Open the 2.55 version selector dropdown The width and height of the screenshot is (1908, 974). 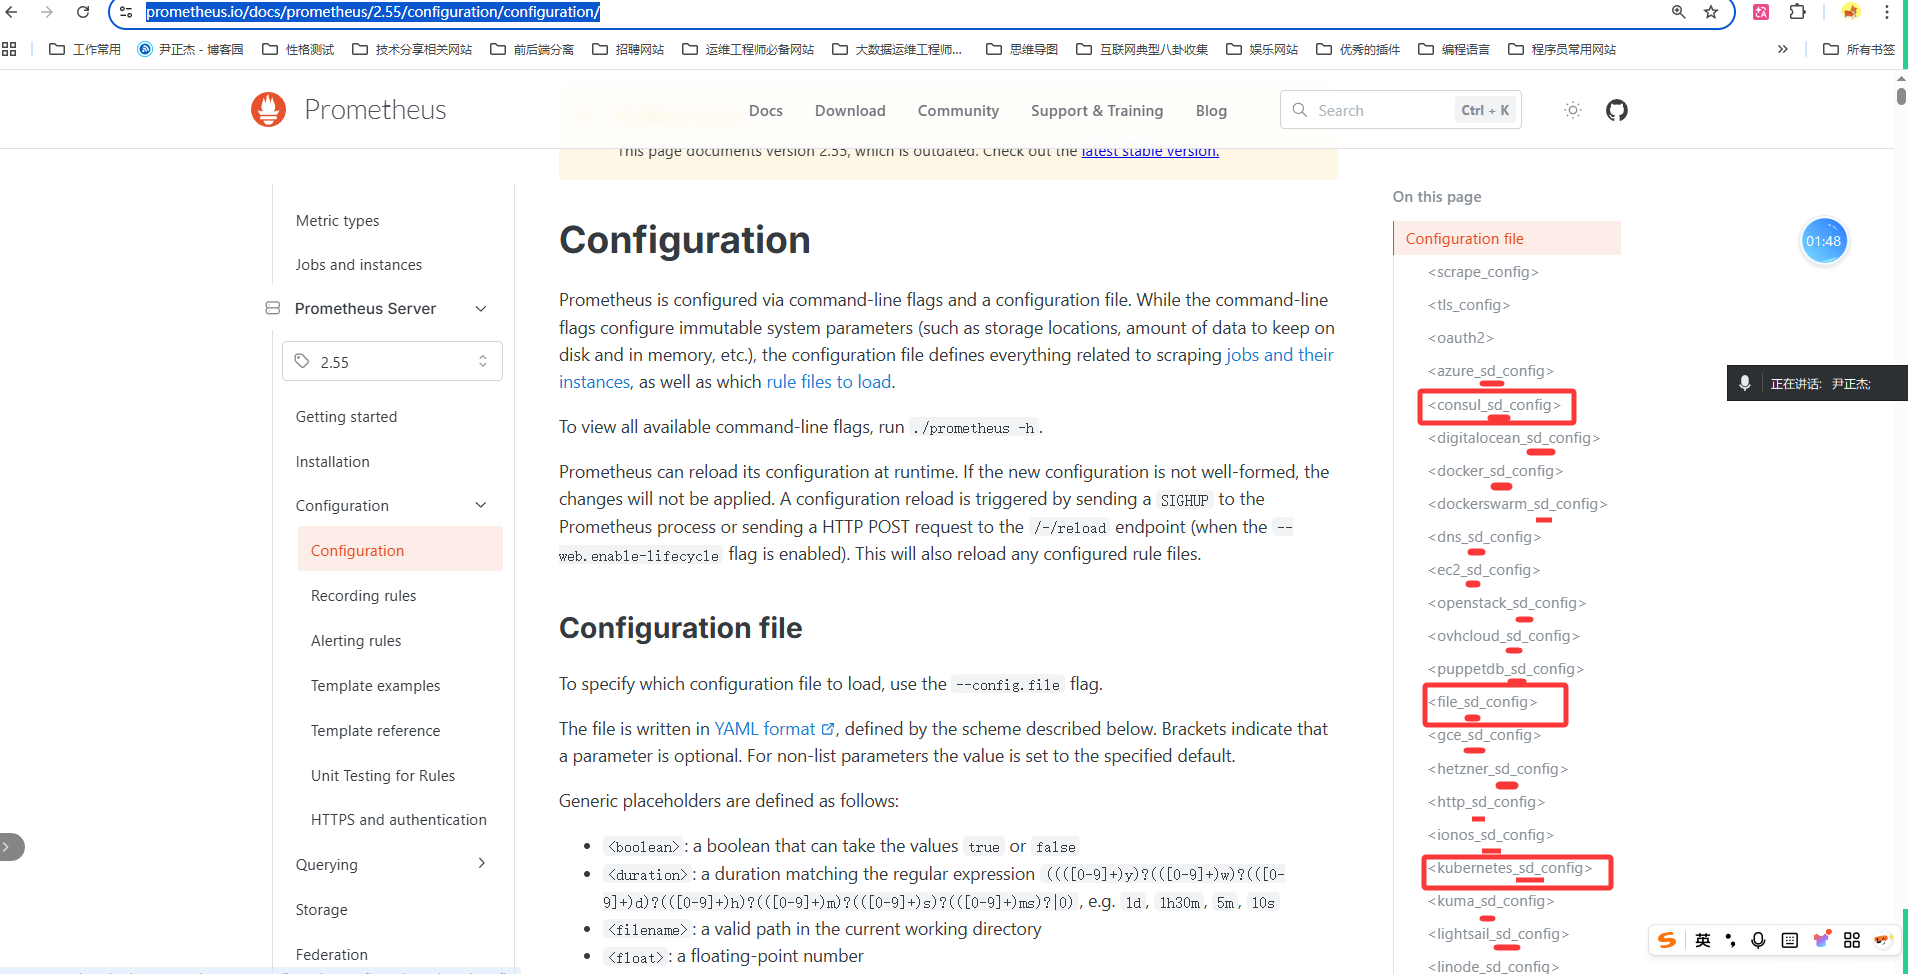392,361
